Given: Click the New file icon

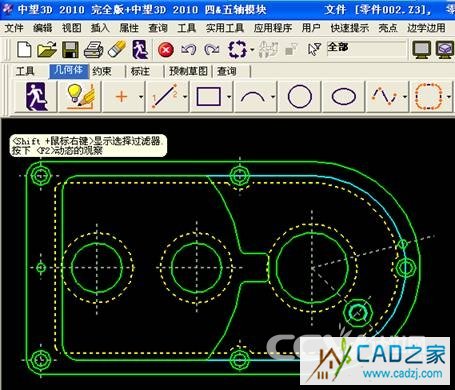Looking at the screenshot, I should tap(24, 50).
